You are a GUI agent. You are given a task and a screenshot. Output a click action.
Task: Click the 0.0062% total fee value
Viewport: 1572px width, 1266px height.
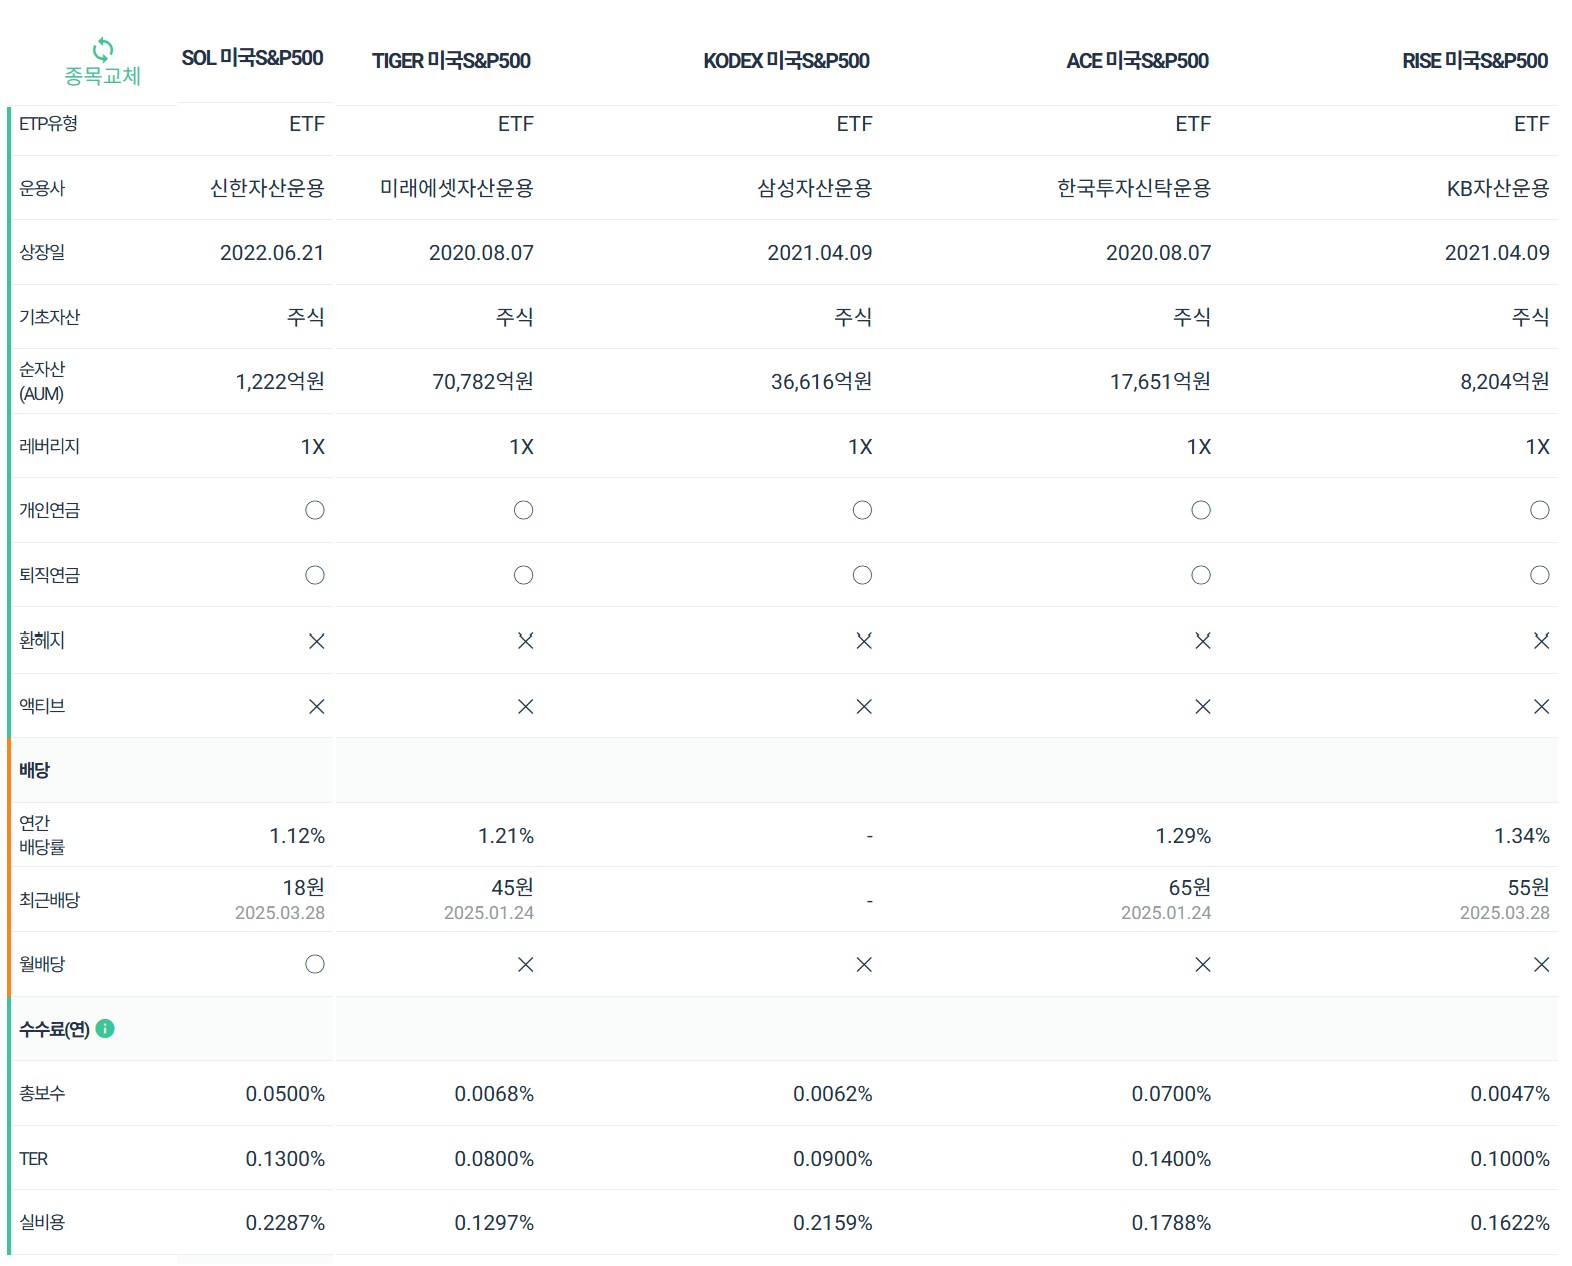click(833, 1094)
